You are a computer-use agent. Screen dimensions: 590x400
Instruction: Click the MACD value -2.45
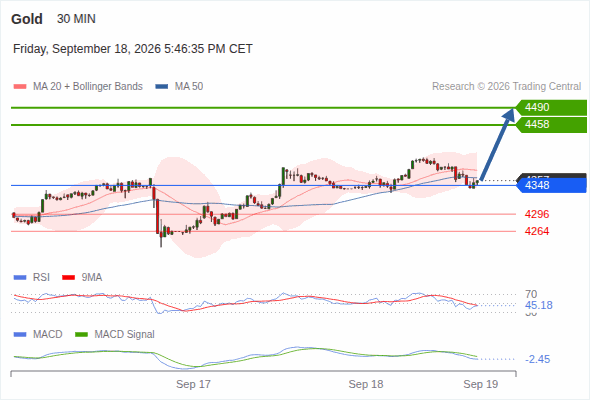pos(537,359)
